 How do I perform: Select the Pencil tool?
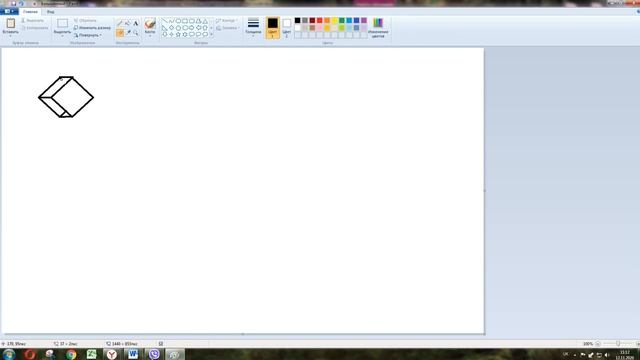120,23
